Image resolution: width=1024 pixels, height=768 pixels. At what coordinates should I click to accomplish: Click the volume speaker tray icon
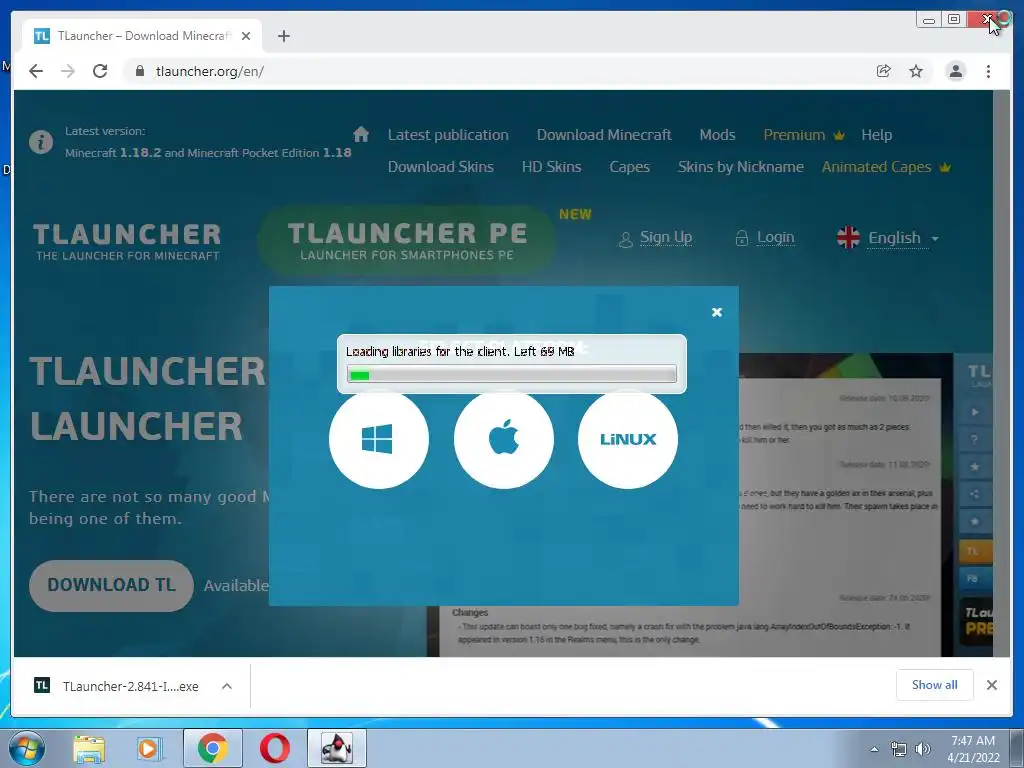tap(922, 749)
